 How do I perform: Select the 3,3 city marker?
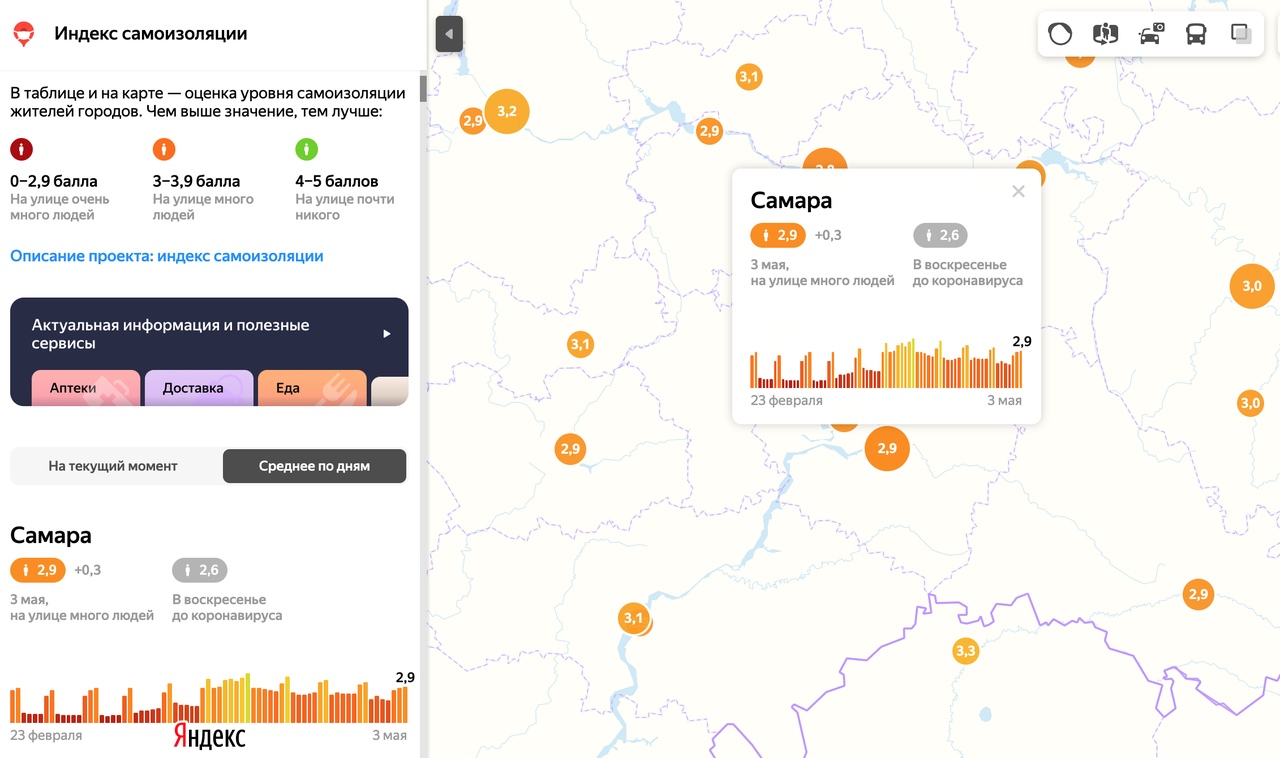(965, 651)
